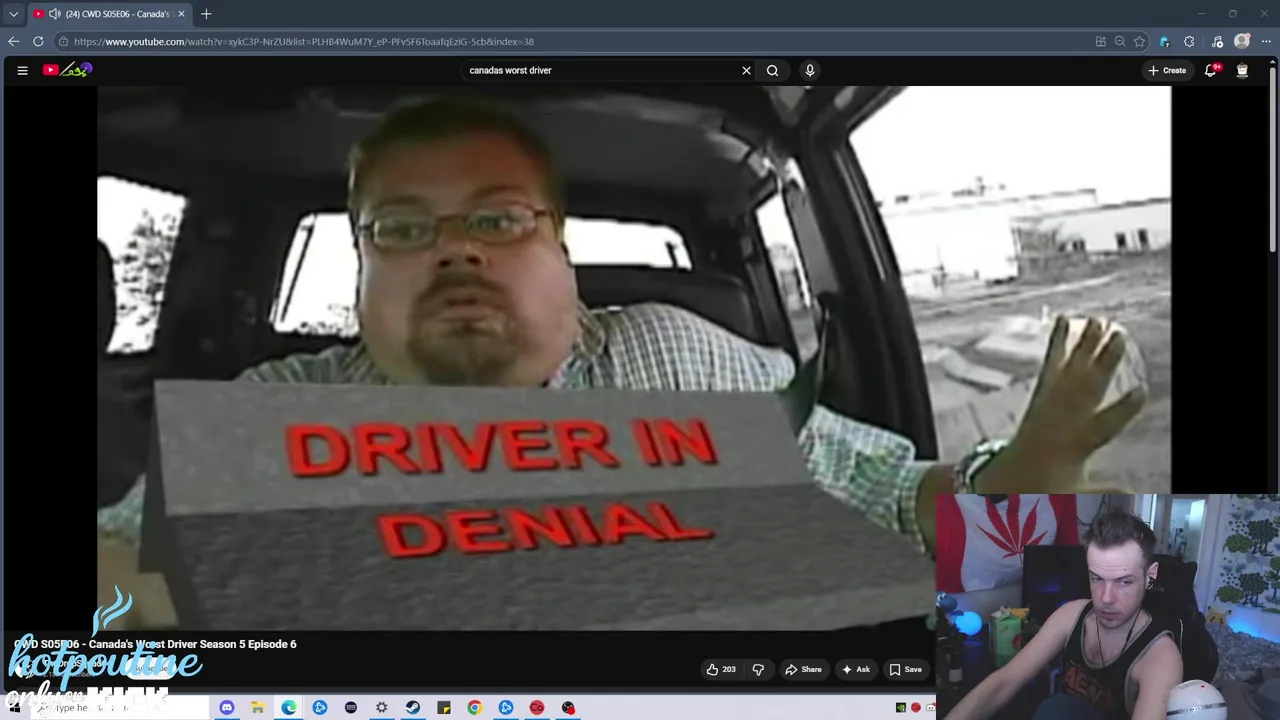This screenshot has width=1280, height=720.
Task: Open Sticky Notes from the taskbar
Action: [443, 708]
